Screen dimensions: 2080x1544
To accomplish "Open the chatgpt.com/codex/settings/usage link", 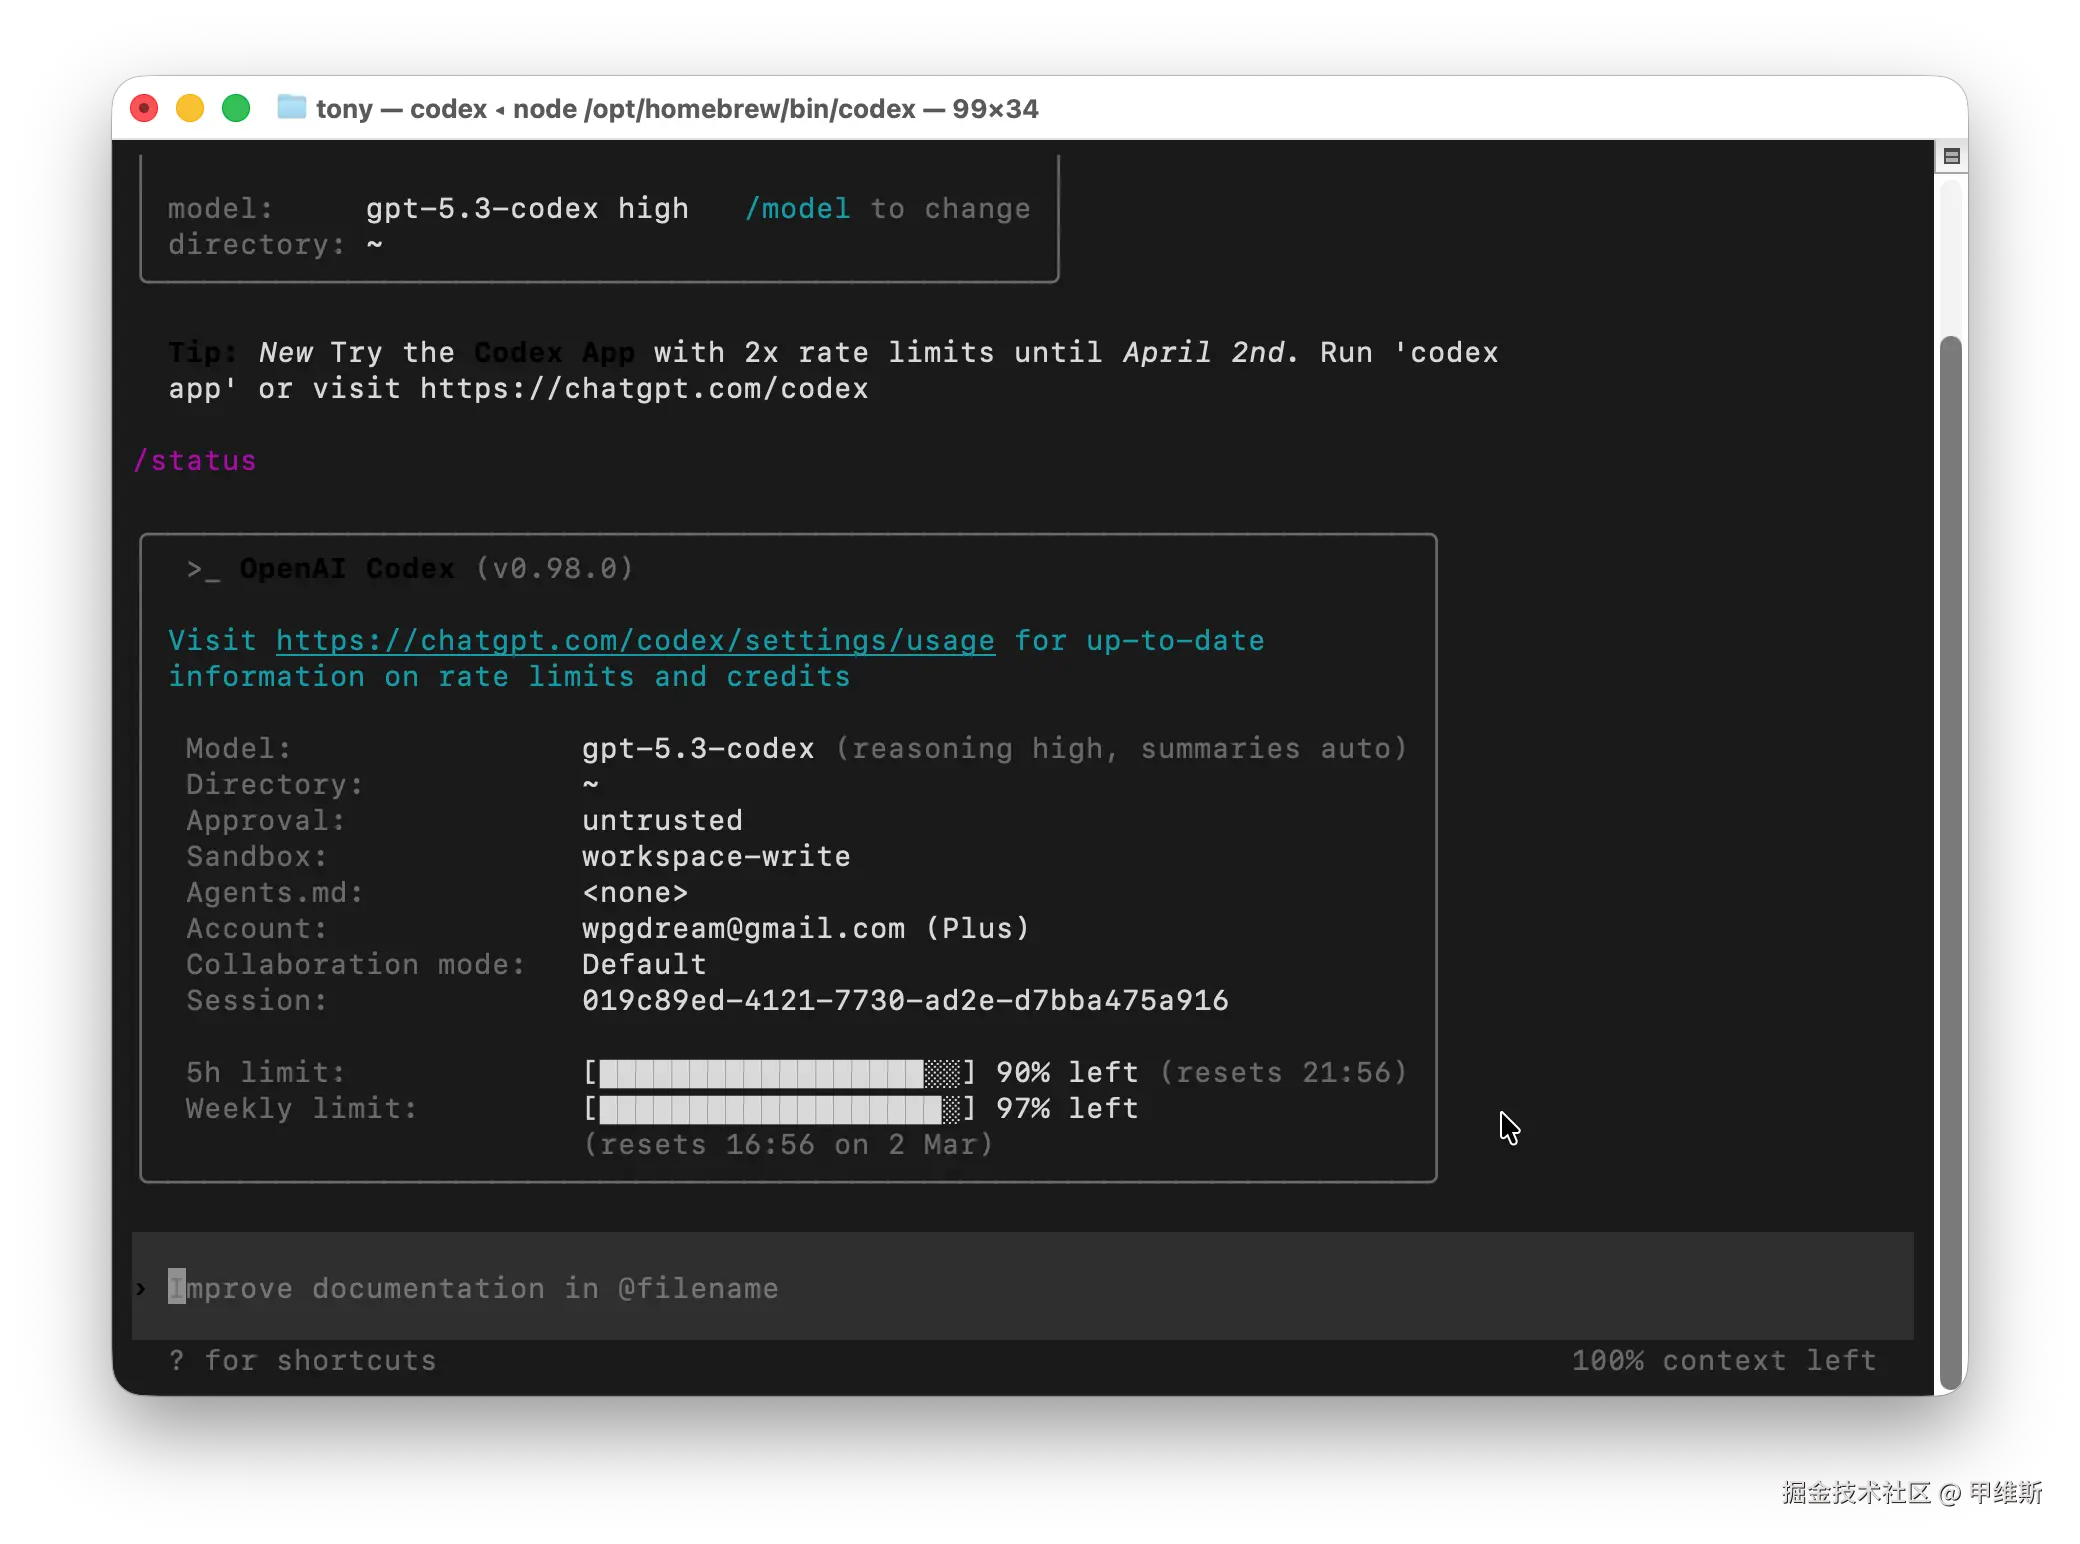I will [x=635, y=641].
